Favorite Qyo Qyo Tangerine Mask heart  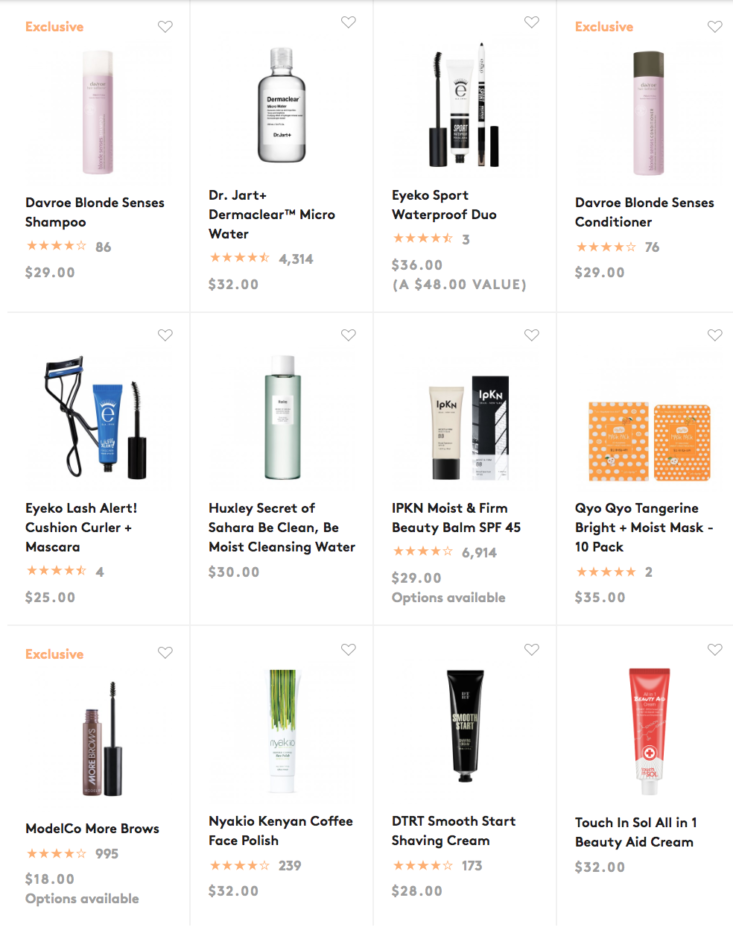point(715,335)
